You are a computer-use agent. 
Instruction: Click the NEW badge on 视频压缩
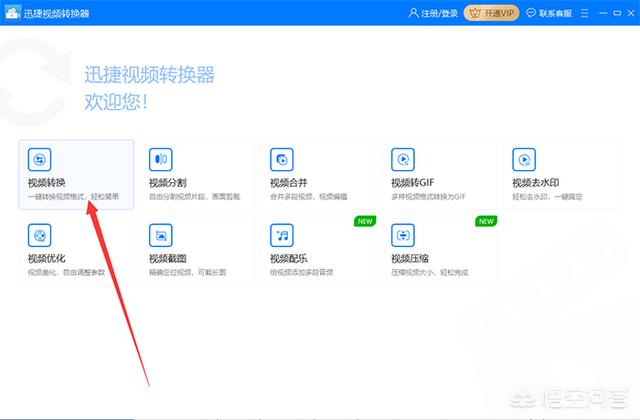486,221
